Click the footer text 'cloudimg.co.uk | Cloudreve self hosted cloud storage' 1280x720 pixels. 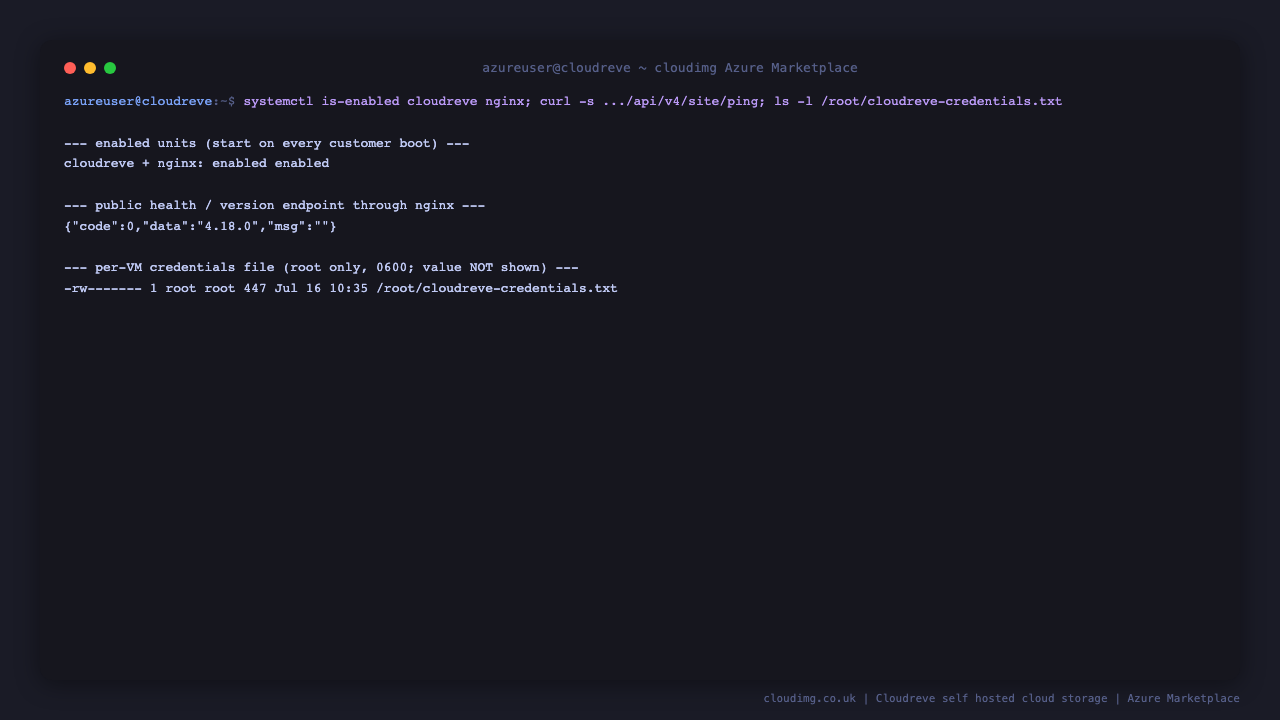tap(936, 698)
